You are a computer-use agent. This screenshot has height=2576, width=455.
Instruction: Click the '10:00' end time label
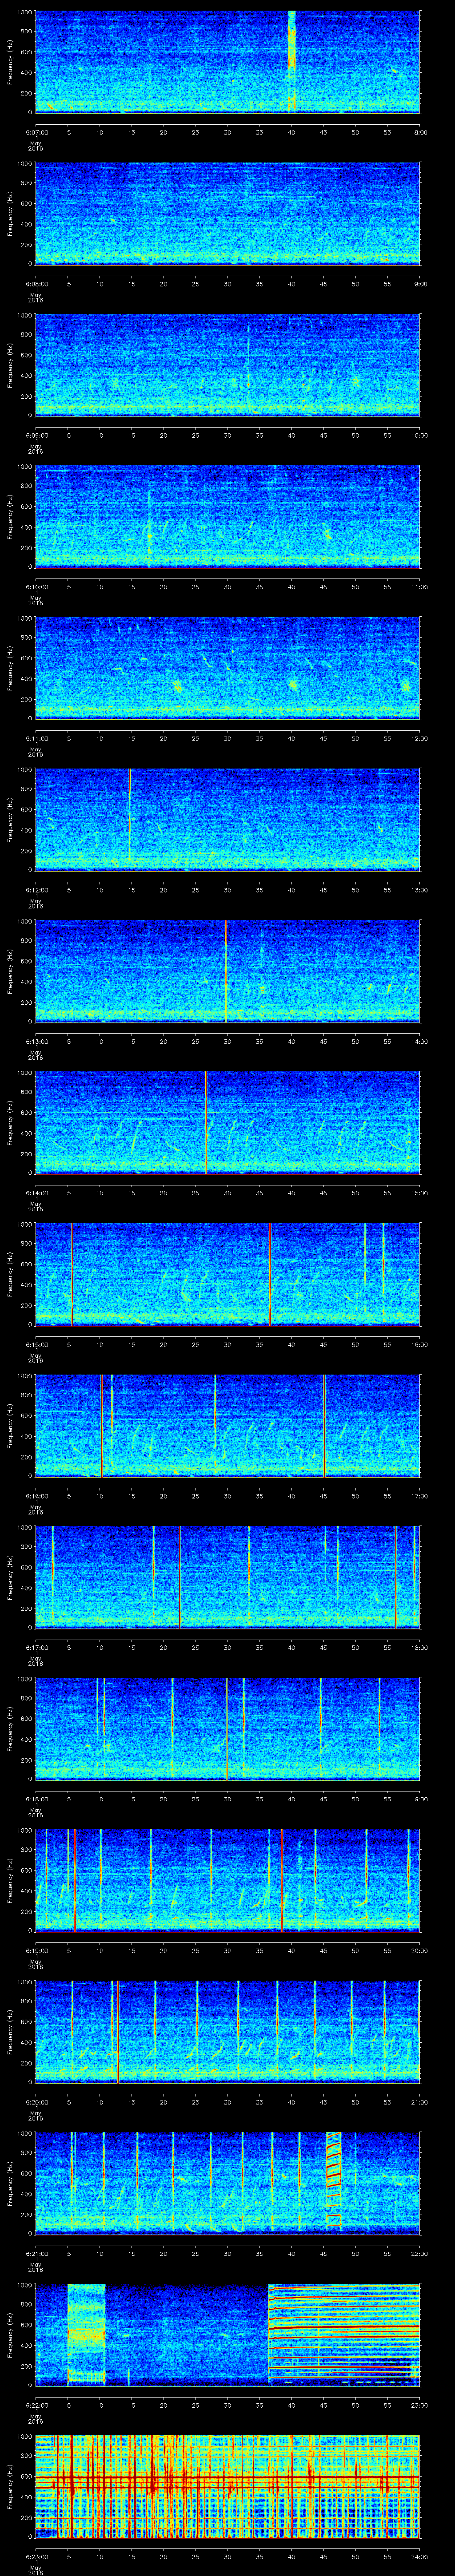(x=420, y=435)
